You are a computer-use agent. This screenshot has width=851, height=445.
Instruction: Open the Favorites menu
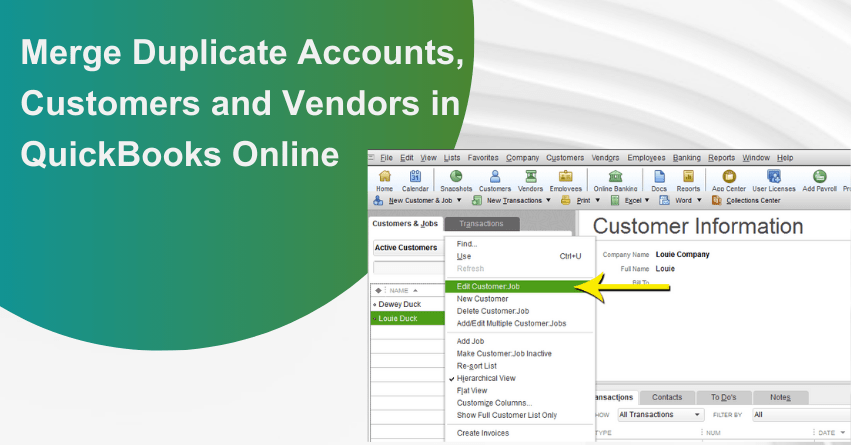click(x=483, y=158)
